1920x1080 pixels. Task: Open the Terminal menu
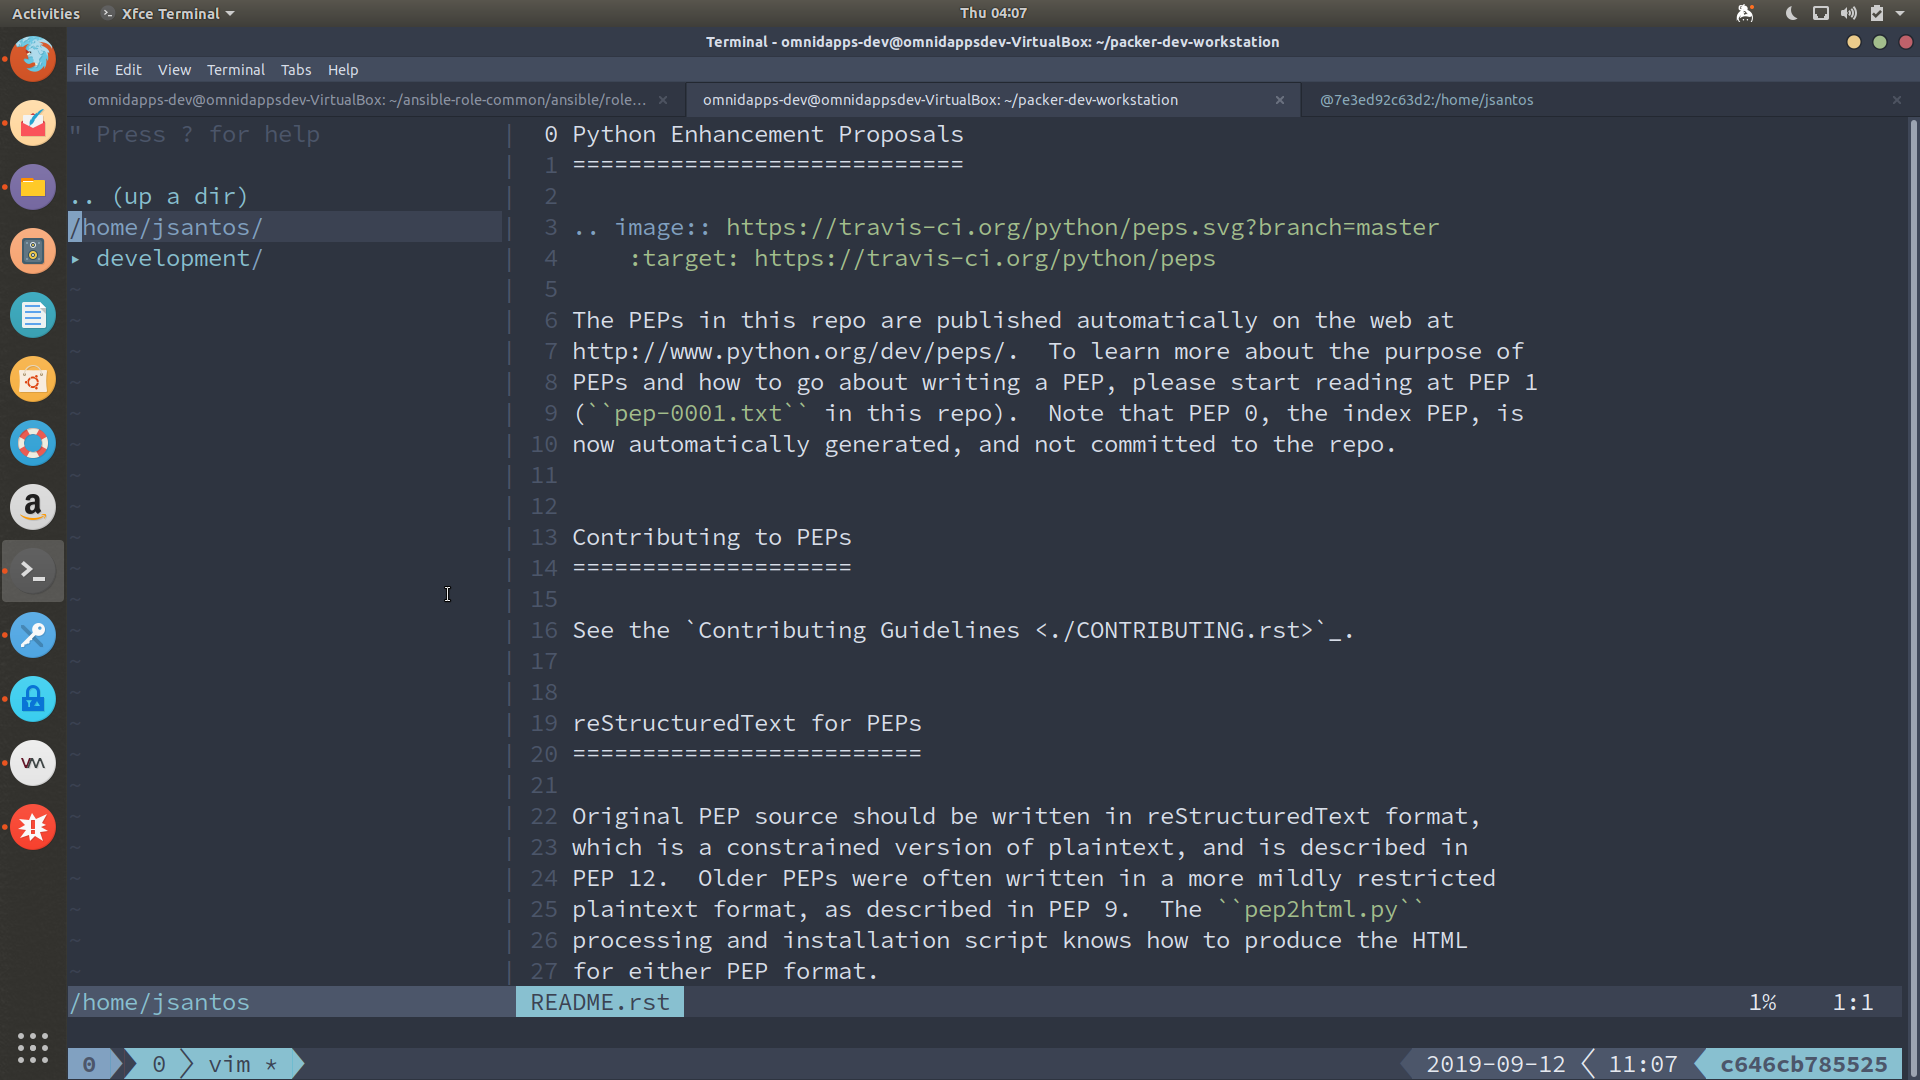coord(235,70)
